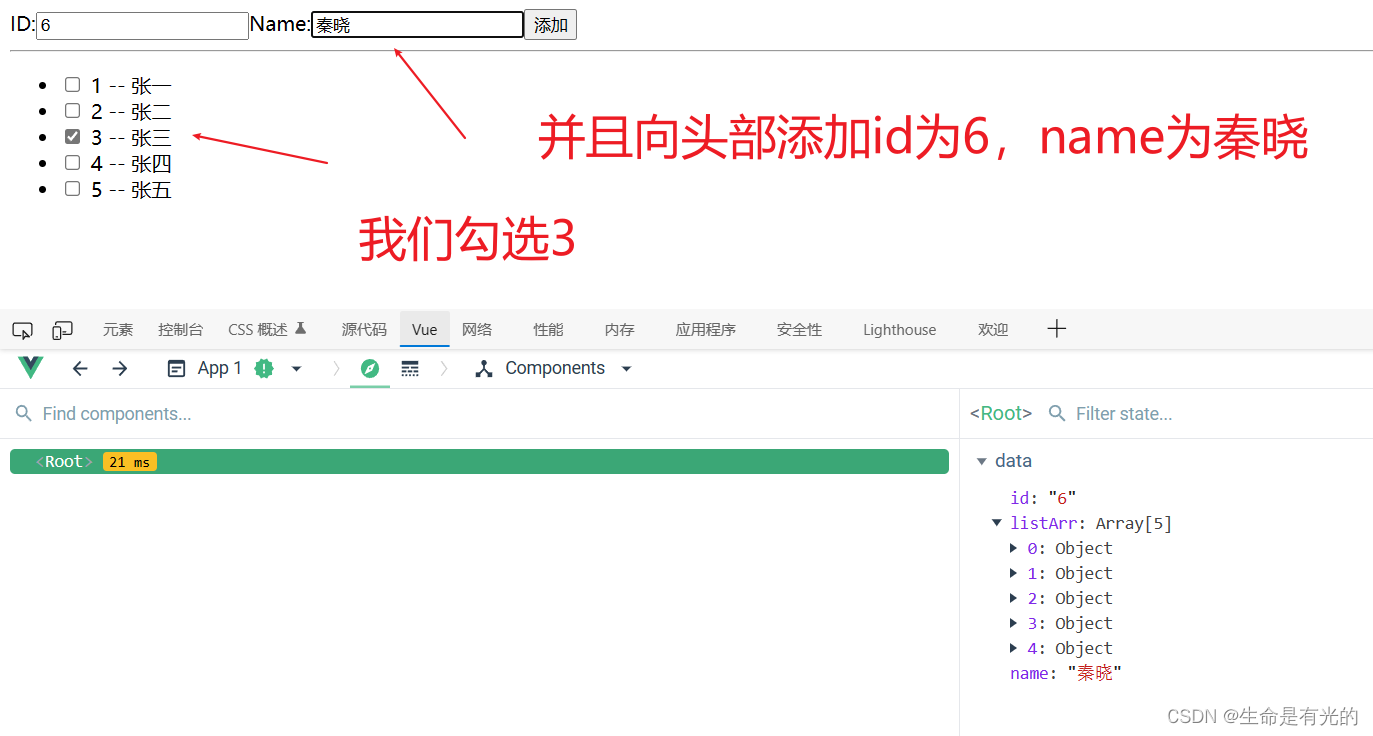Open the 欢迎 tab
This screenshot has height=736, width=1373.
point(993,330)
